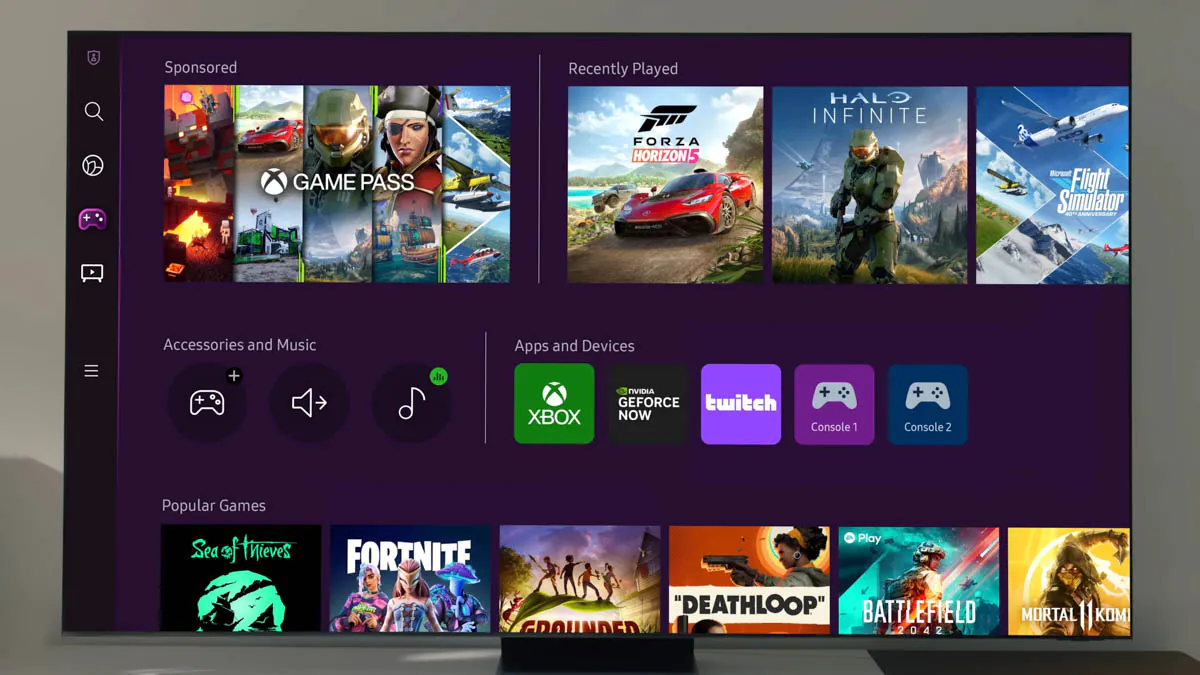Select the user profile icon at the top
Screen dimensions: 1200x675
click(92, 57)
